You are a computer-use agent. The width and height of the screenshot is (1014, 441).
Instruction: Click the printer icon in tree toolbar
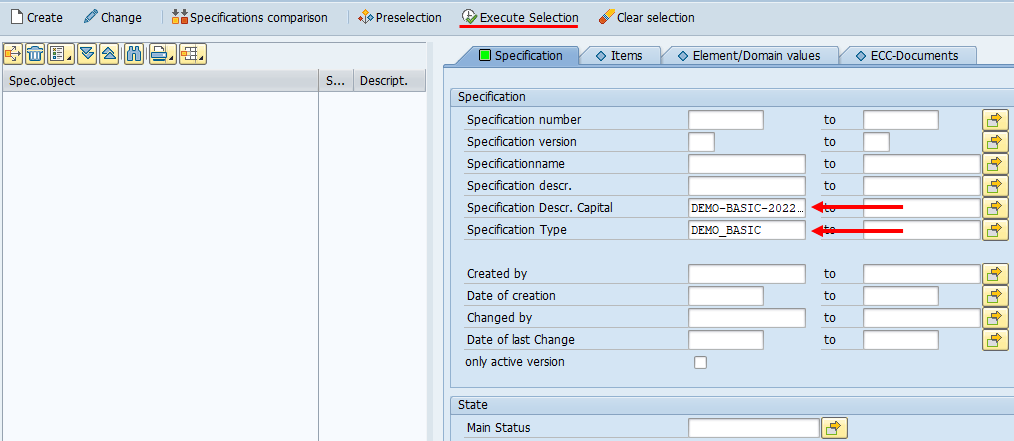(x=162, y=54)
